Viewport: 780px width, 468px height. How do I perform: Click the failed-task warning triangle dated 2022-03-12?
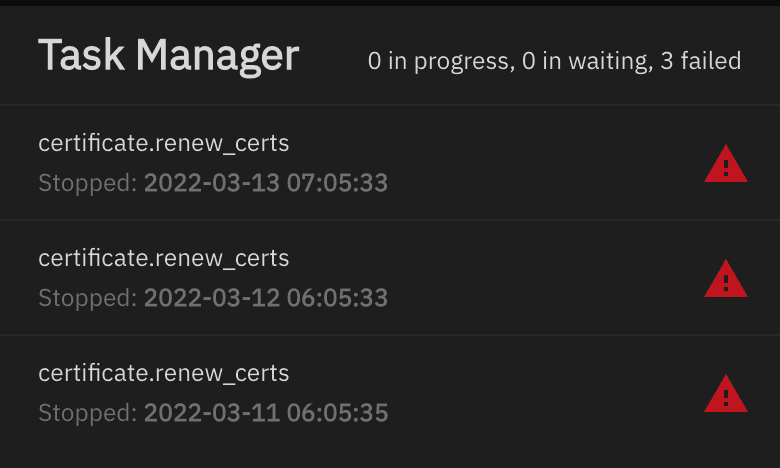[725, 280]
